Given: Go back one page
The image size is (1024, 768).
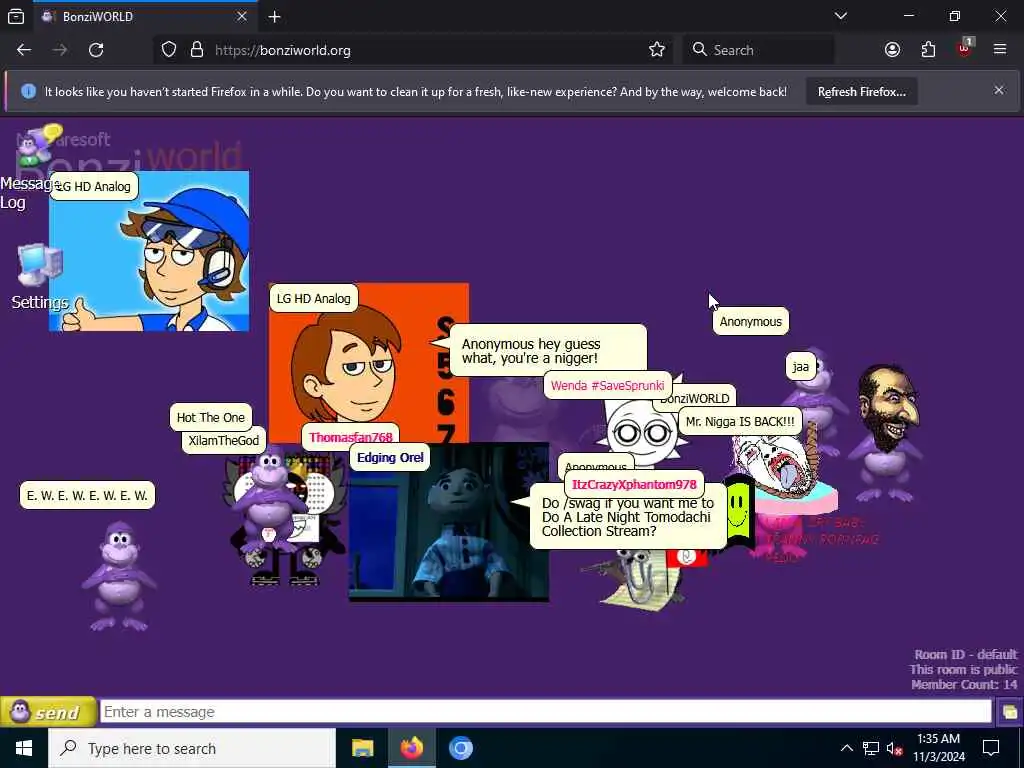Looking at the screenshot, I should click(24, 50).
